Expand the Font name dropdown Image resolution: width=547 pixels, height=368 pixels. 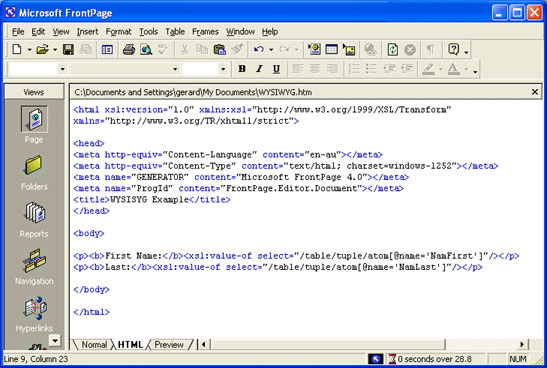click(x=175, y=69)
